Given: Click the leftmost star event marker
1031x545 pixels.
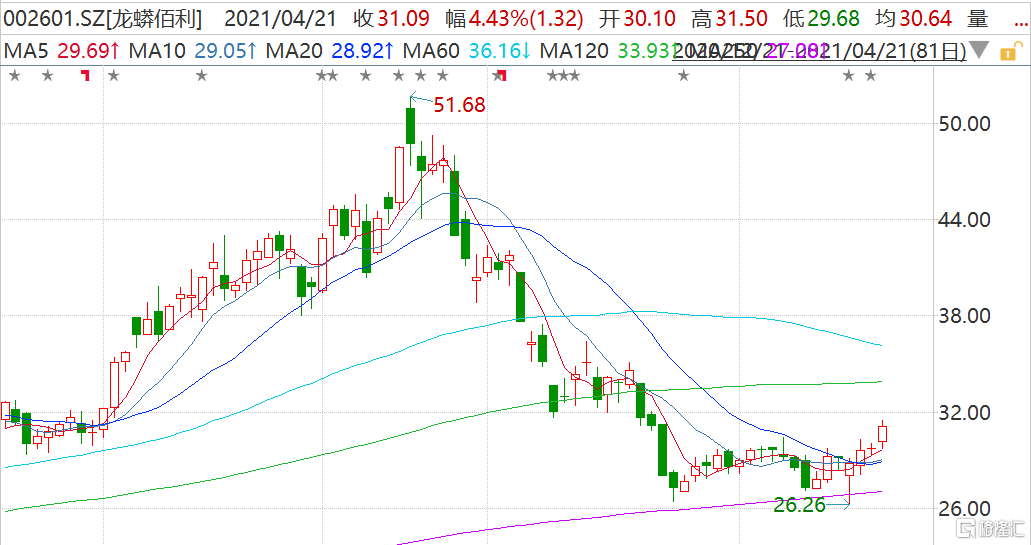Looking at the screenshot, I should click(14, 76).
